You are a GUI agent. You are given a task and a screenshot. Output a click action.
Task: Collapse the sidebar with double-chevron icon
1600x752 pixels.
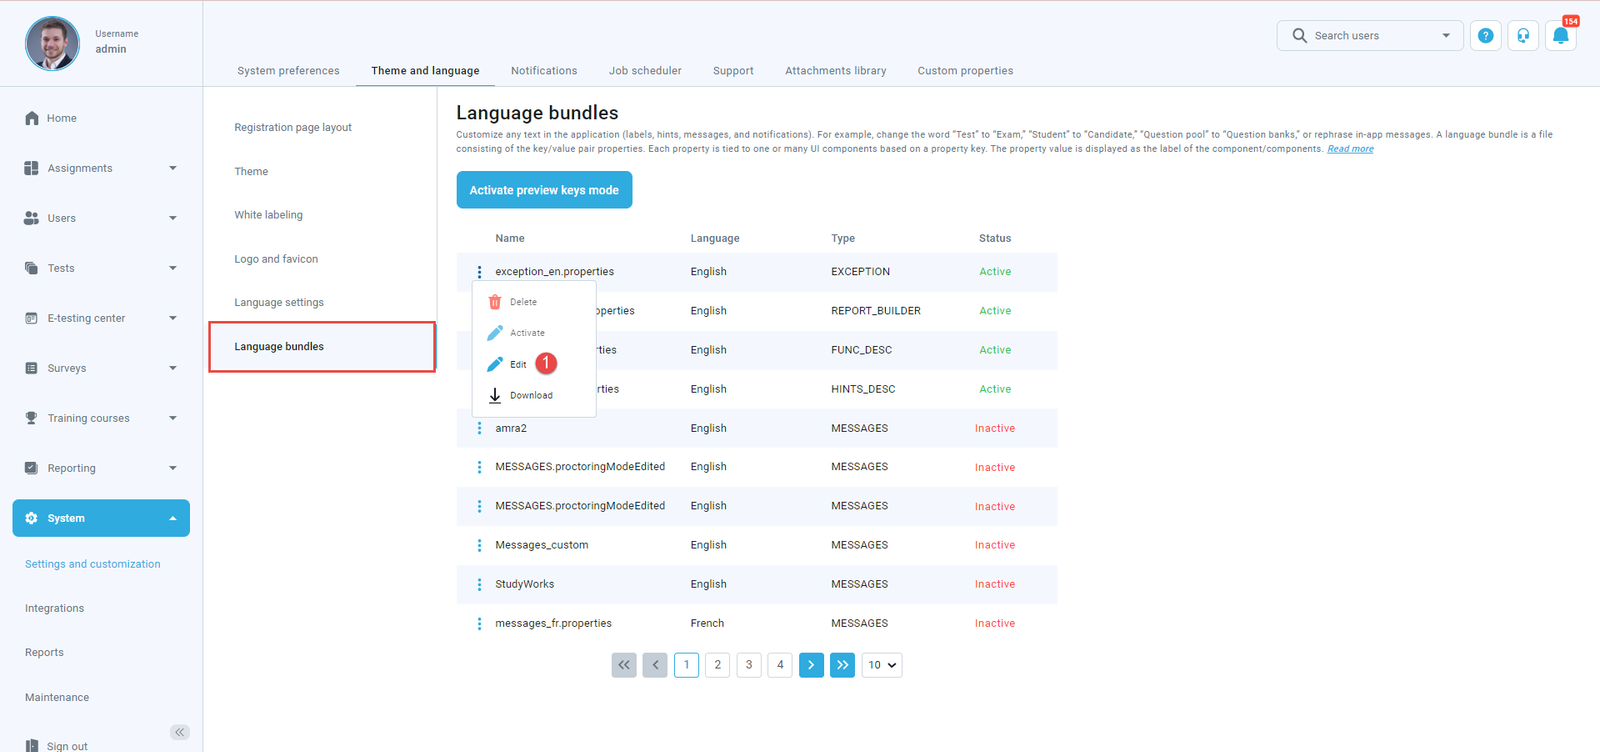pos(180,732)
